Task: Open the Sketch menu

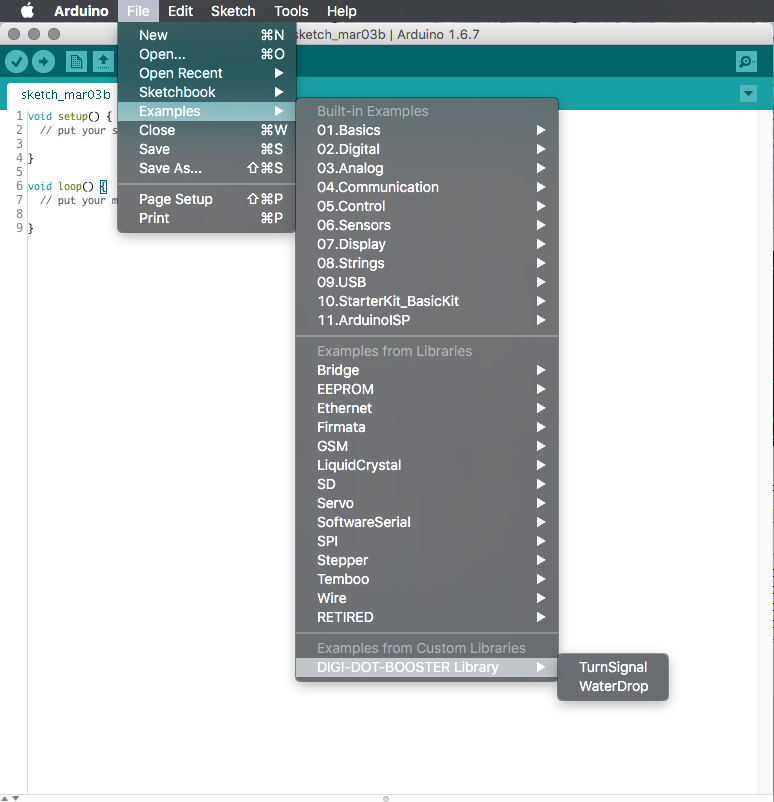Action: pyautogui.click(x=233, y=11)
